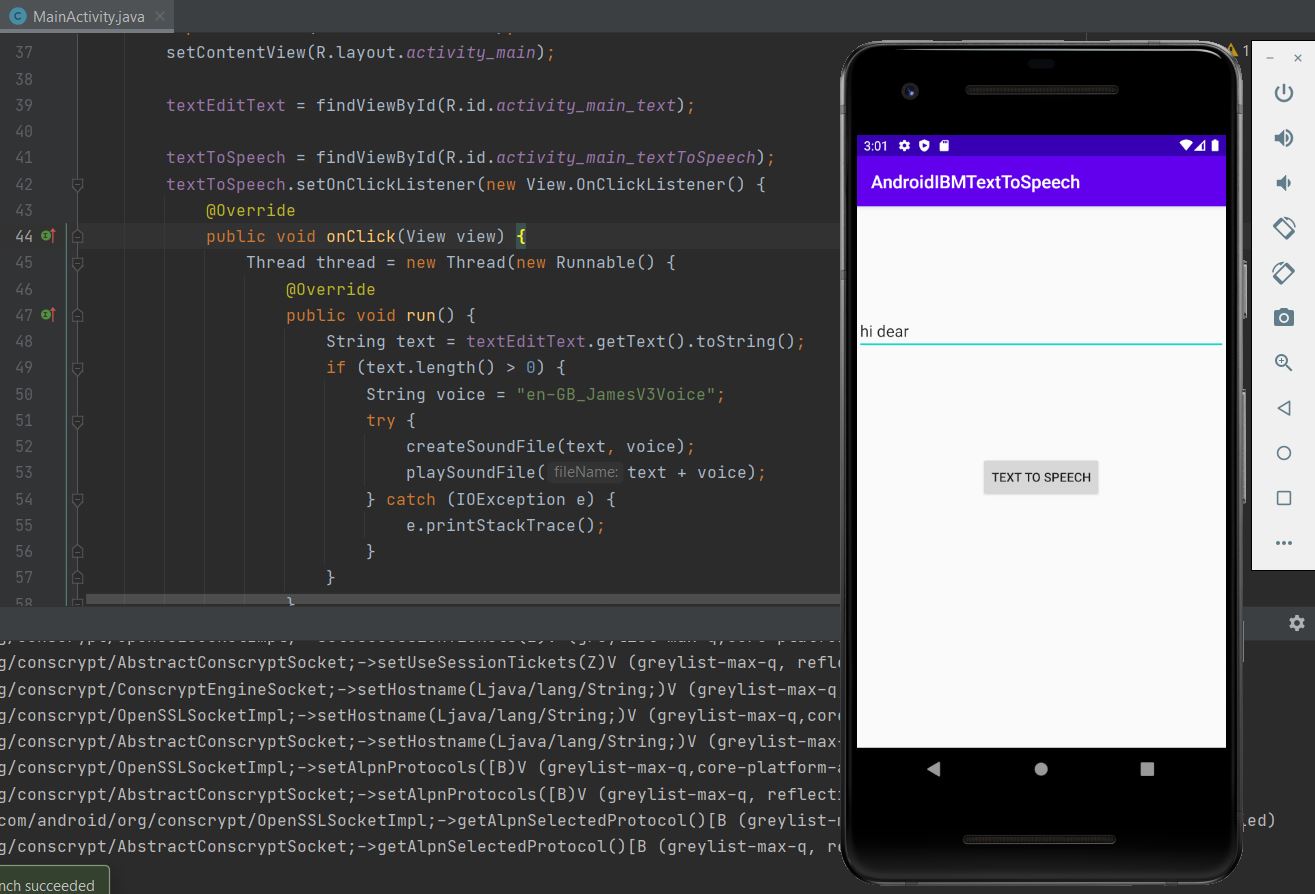Click the Volume up icon on emulator toolbar
1315x894 pixels.
(1283, 137)
